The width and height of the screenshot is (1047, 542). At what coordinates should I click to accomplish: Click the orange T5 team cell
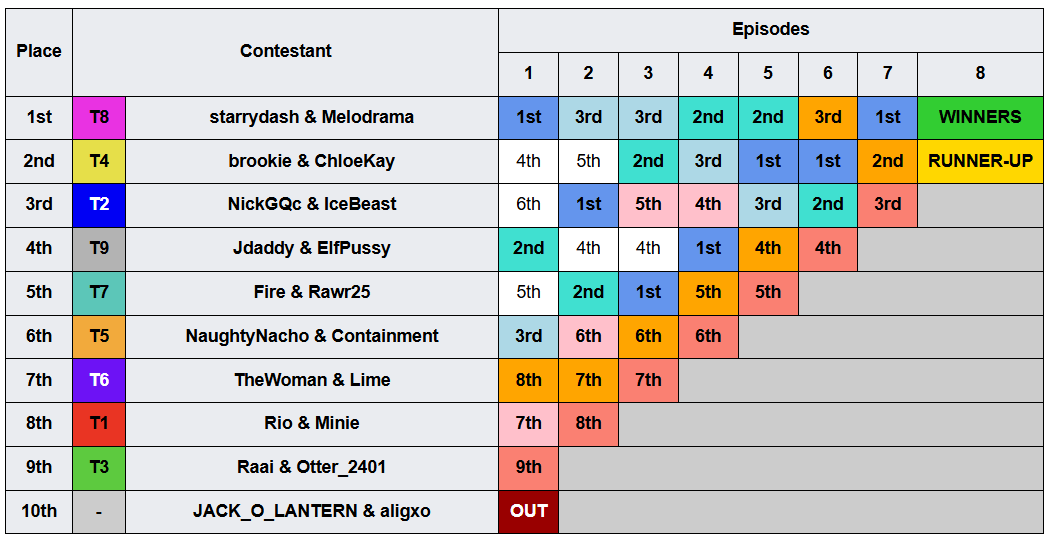[x=99, y=336]
